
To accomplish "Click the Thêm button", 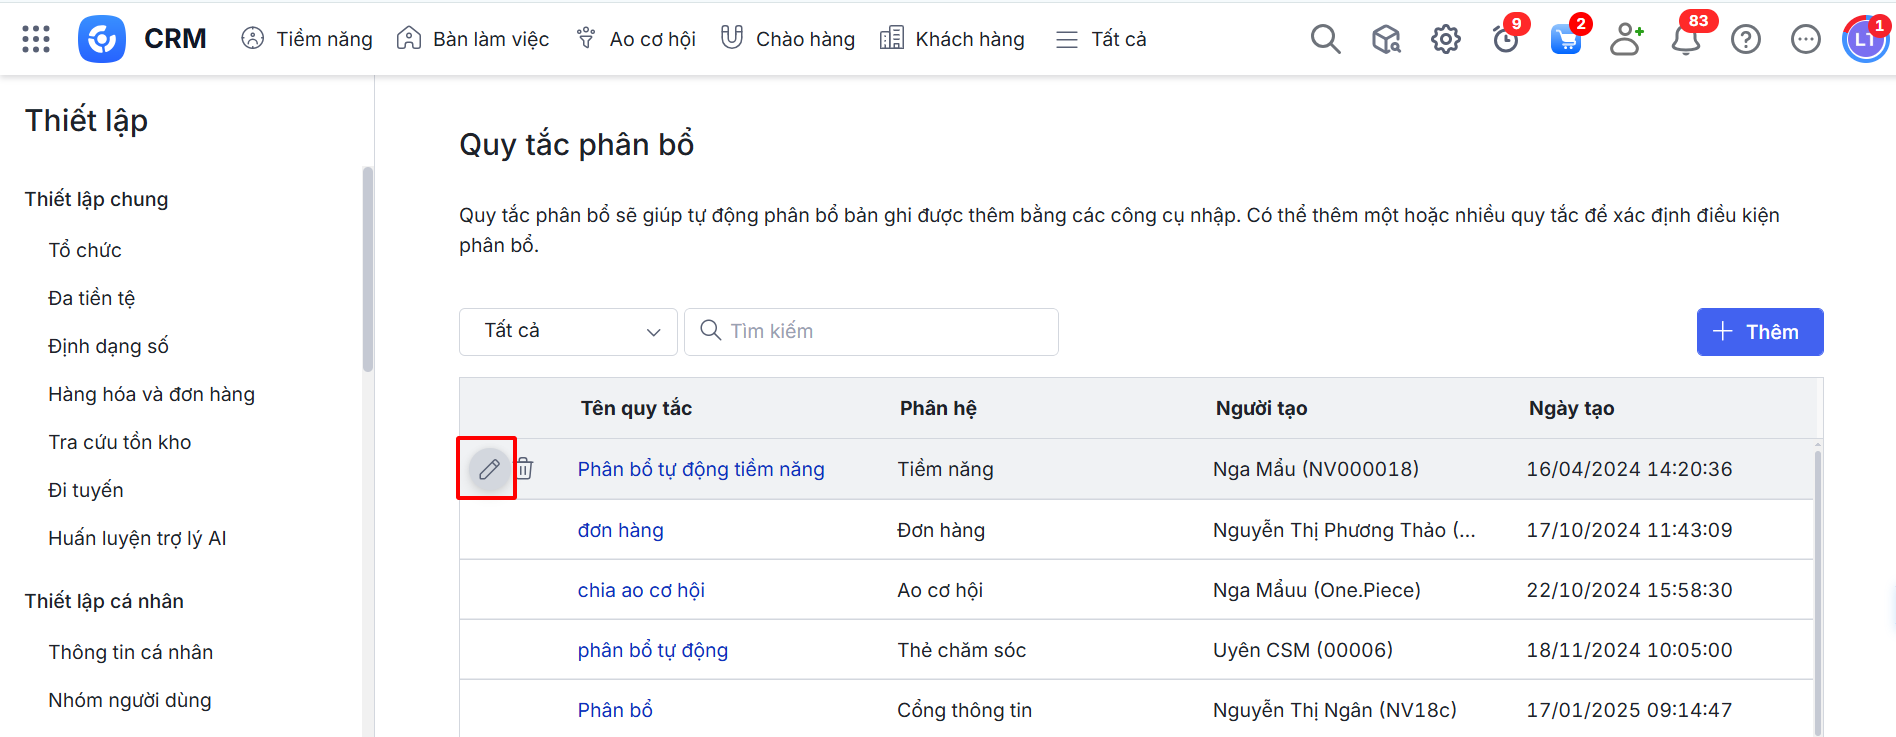I will click(1759, 332).
